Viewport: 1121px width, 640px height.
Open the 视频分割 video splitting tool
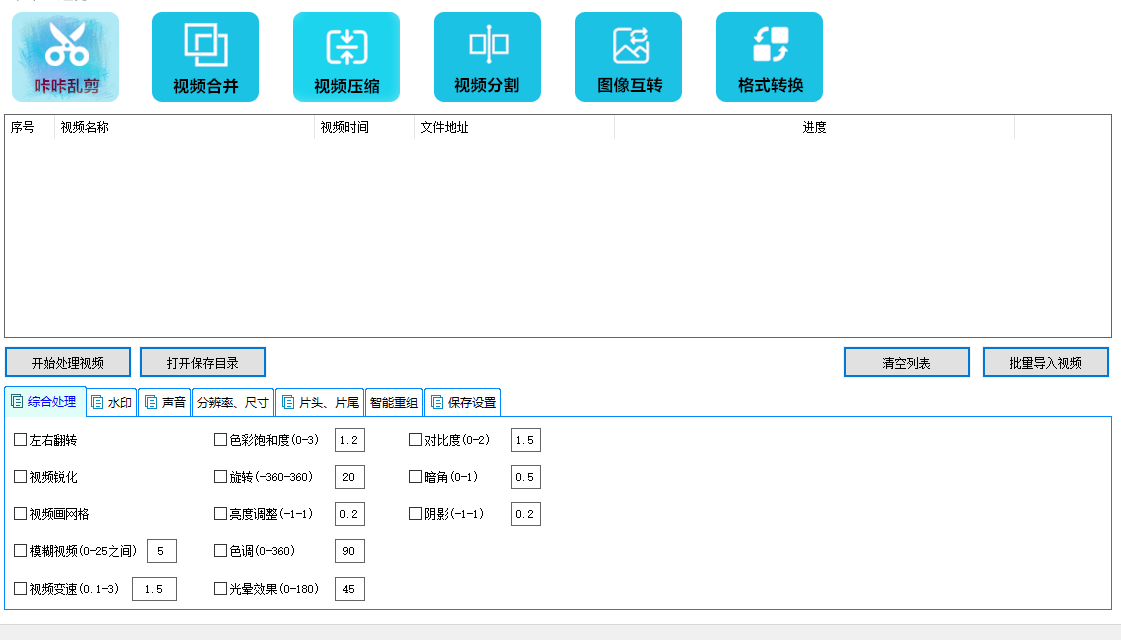point(487,56)
